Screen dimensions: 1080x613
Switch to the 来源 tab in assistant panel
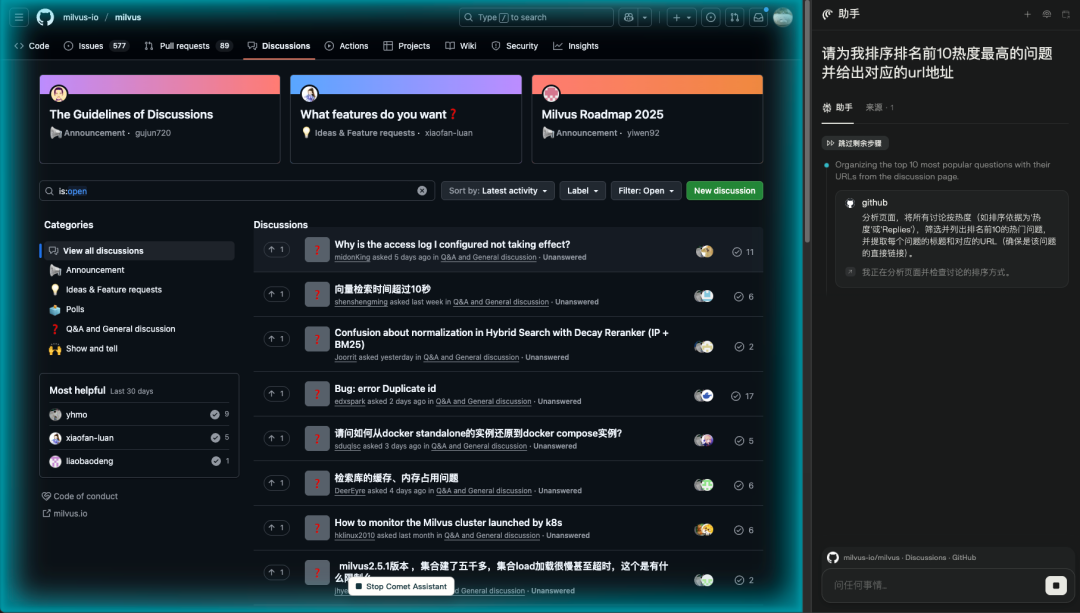[880, 107]
